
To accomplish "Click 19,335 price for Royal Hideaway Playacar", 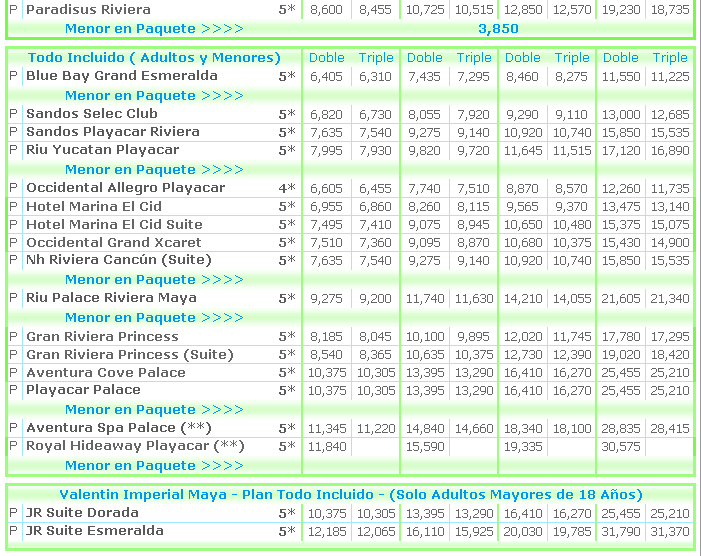I will (x=523, y=446).
